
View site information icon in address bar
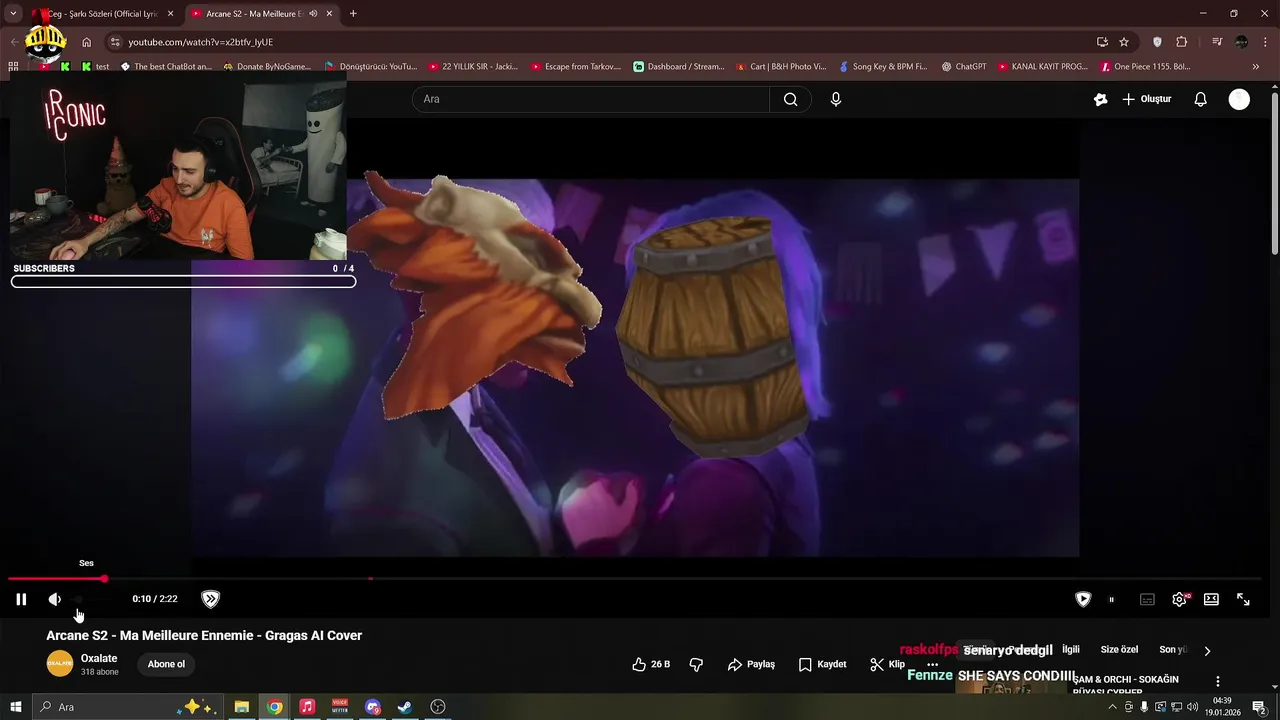(115, 42)
